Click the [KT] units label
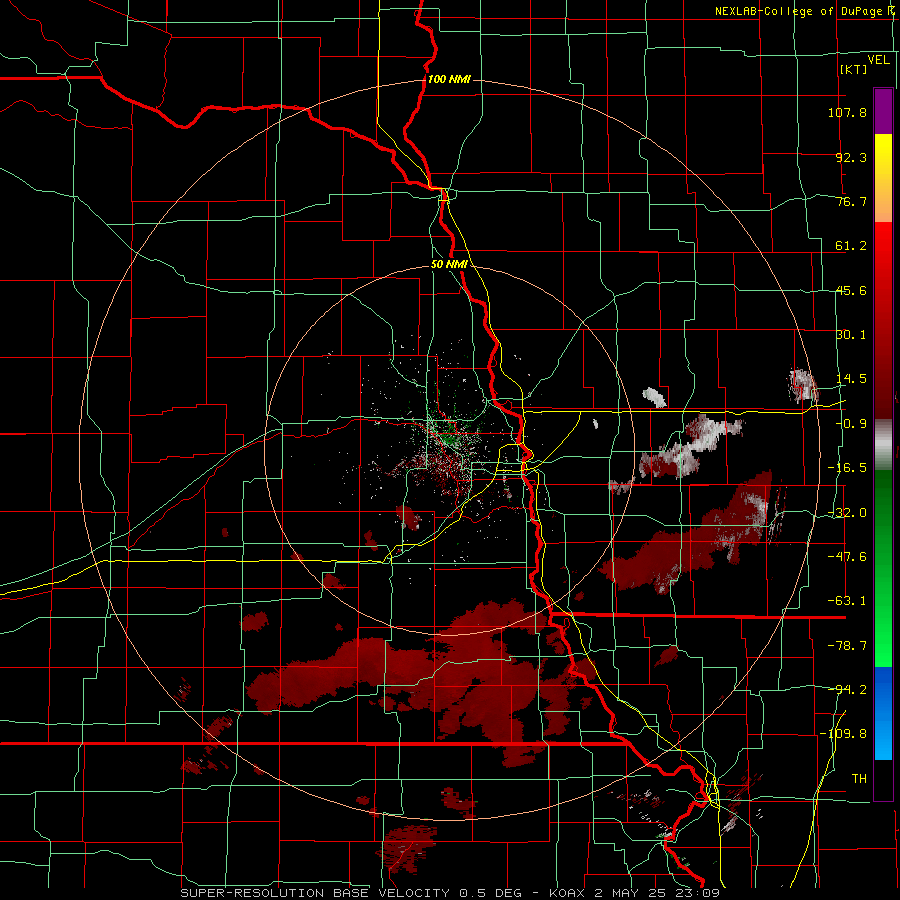The width and height of the screenshot is (900, 900). [854, 69]
